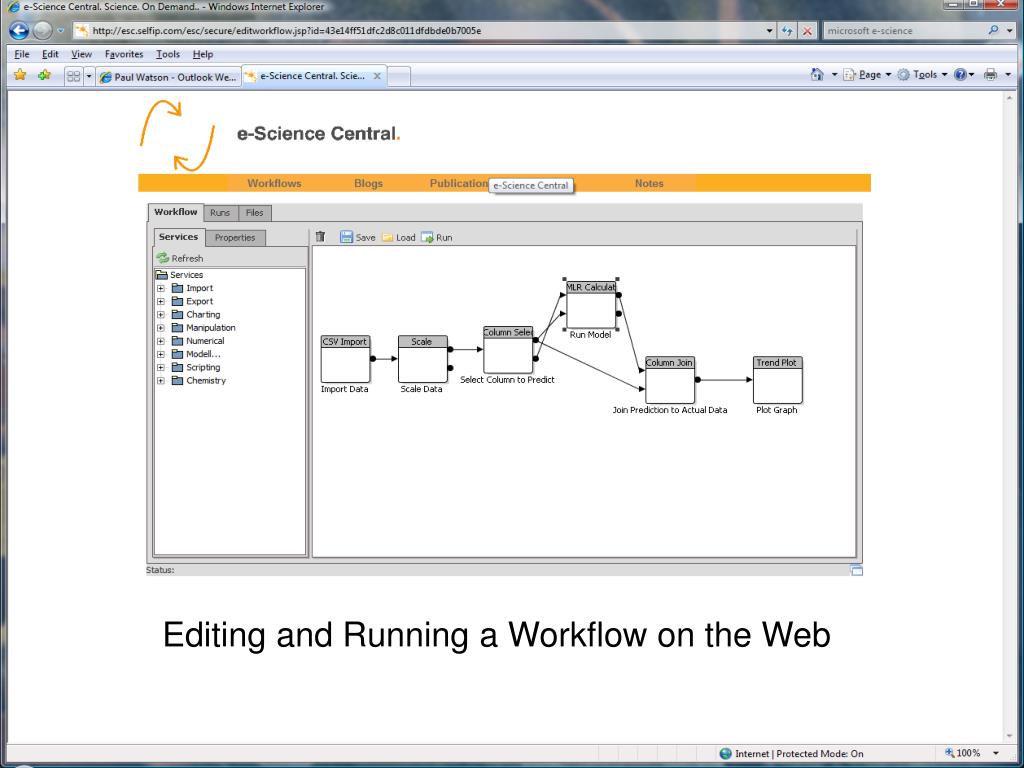The width and height of the screenshot is (1024, 768).
Task: Expand the Chemistry services node
Action: 161,380
